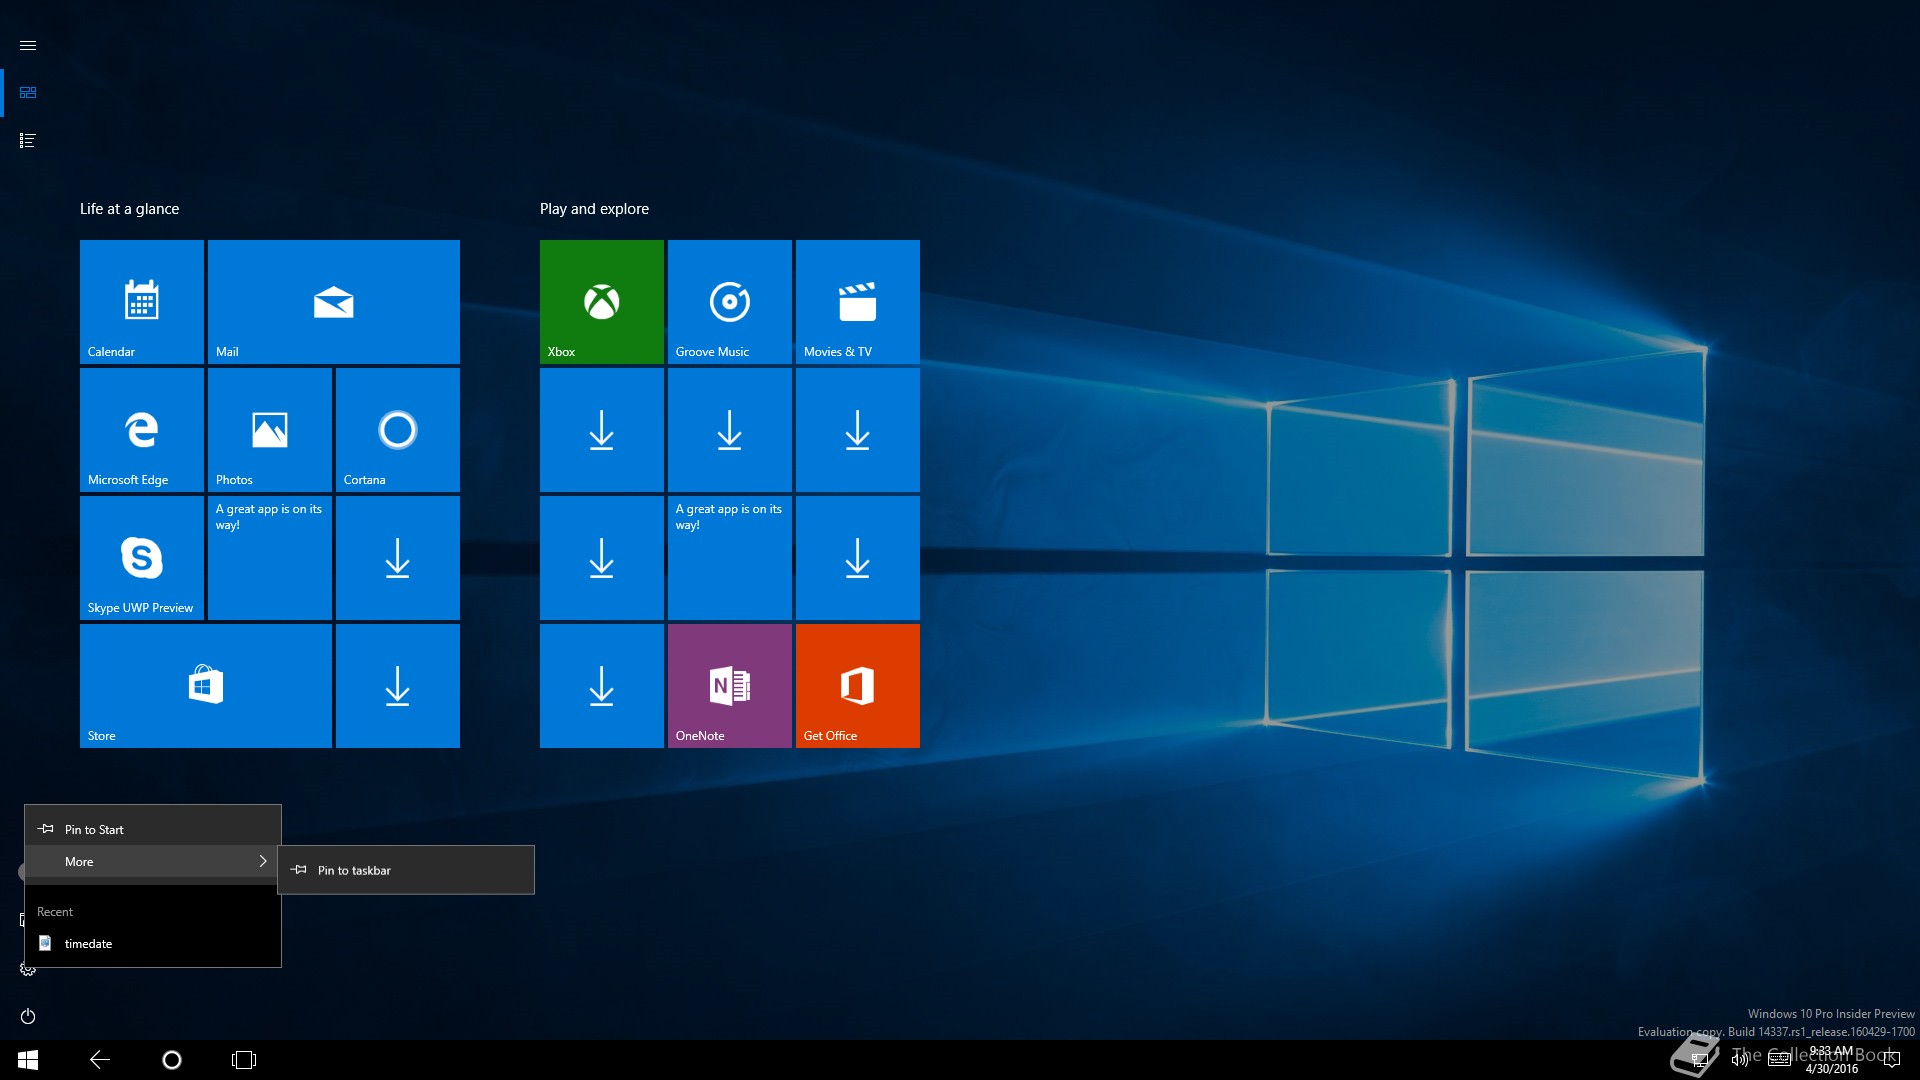This screenshot has height=1080, width=1920.
Task: Choose Pin to Start in context menu
Action: point(153,829)
